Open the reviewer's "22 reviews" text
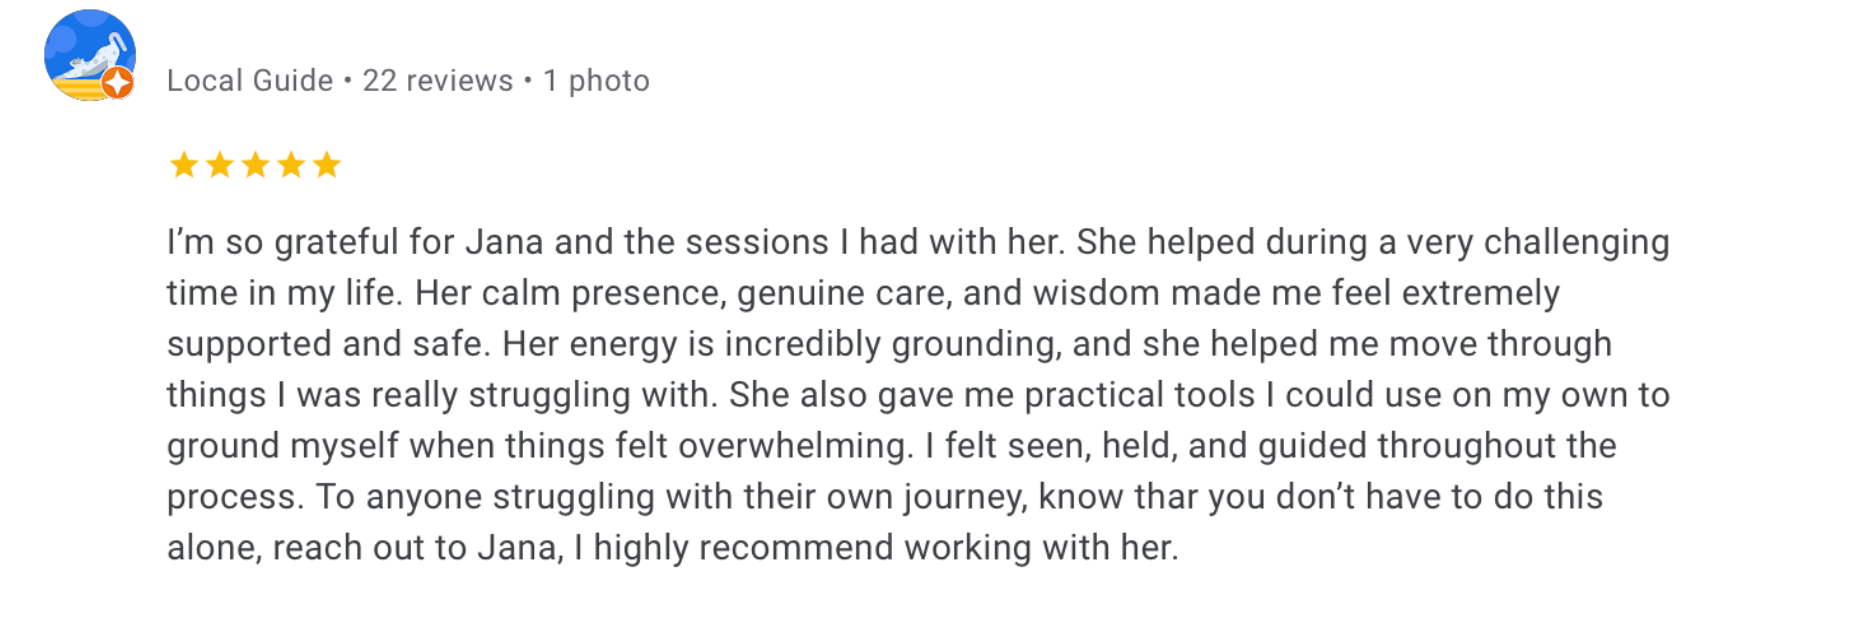 pyautogui.click(x=437, y=81)
